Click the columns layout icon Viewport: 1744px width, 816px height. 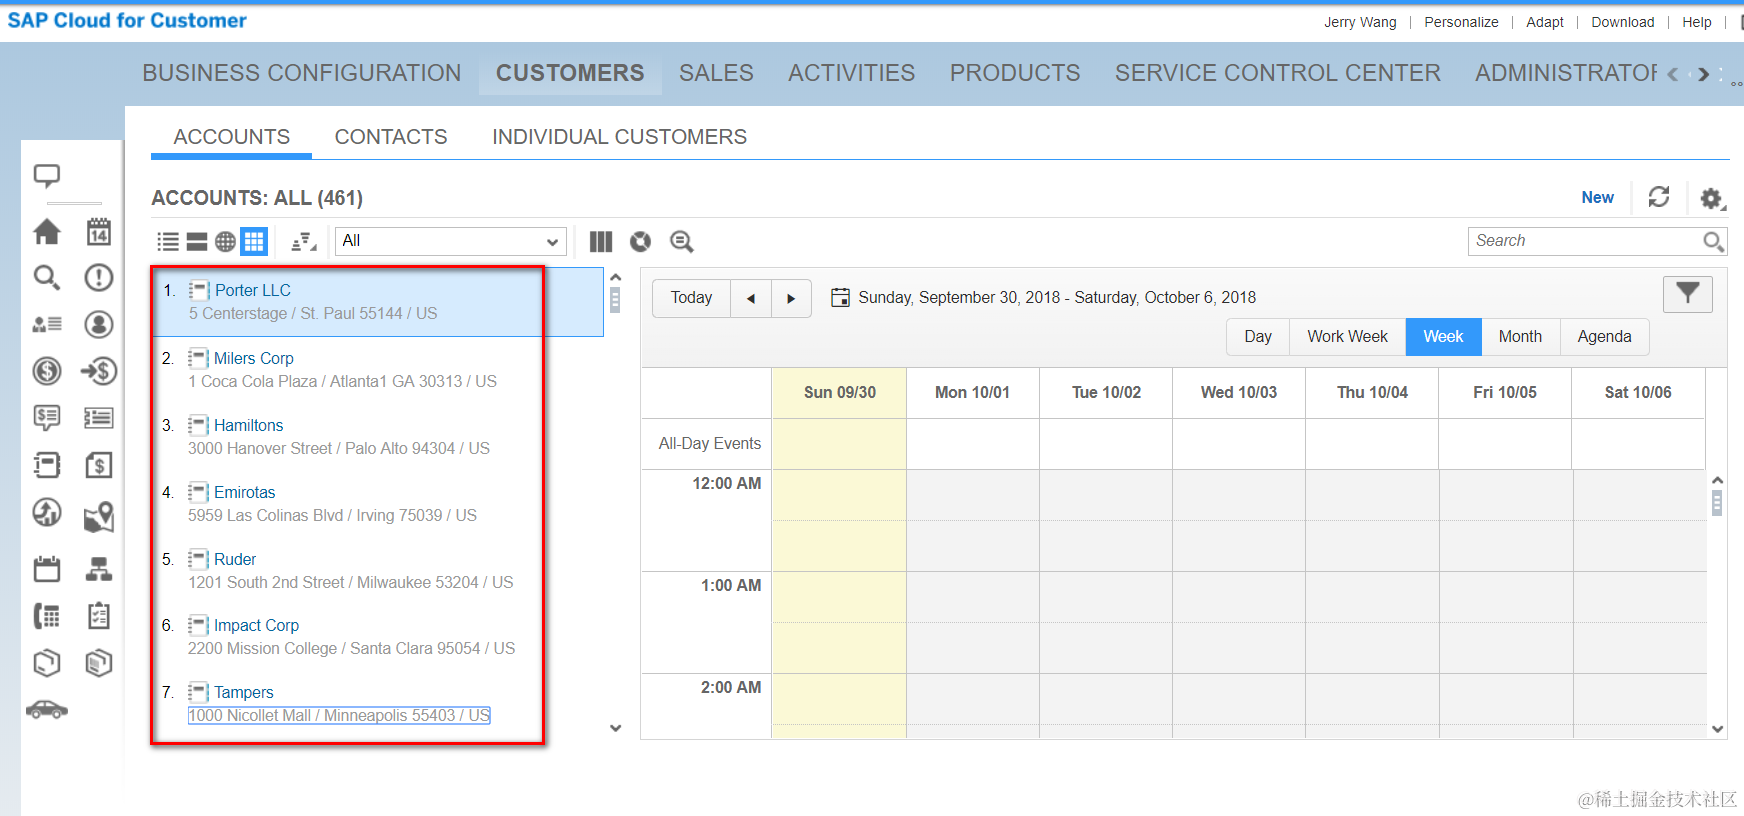[x=601, y=241]
